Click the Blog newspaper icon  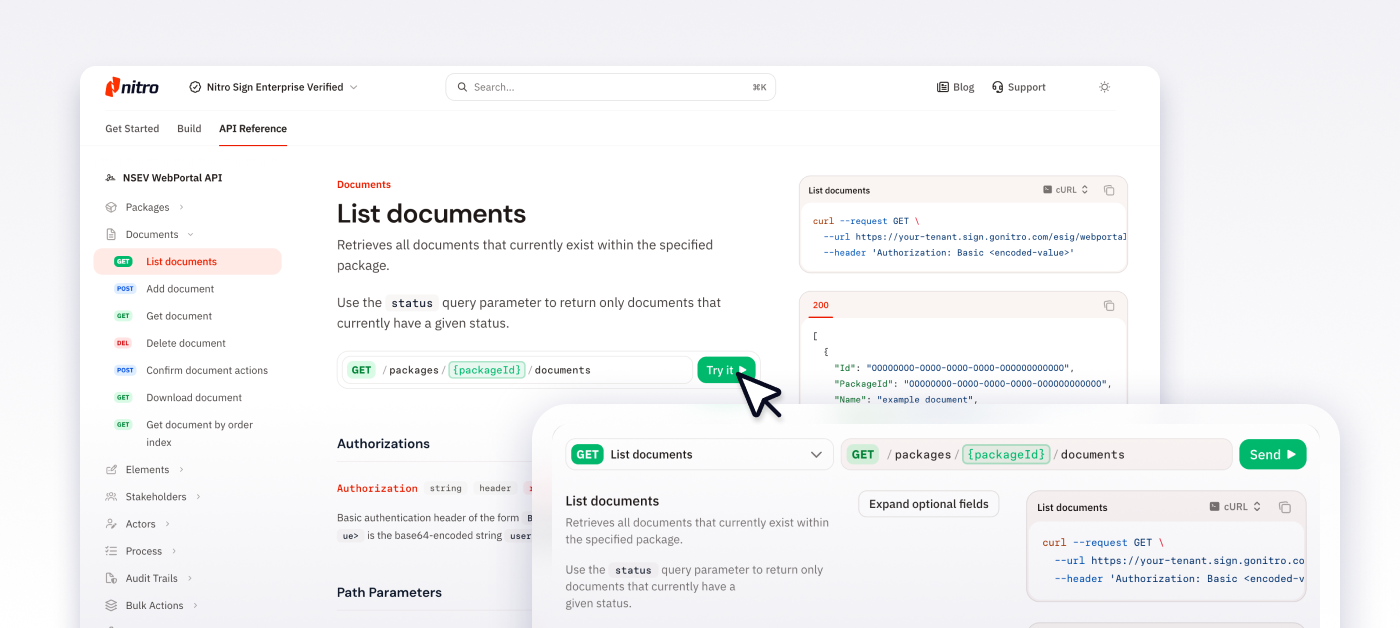(942, 87)
